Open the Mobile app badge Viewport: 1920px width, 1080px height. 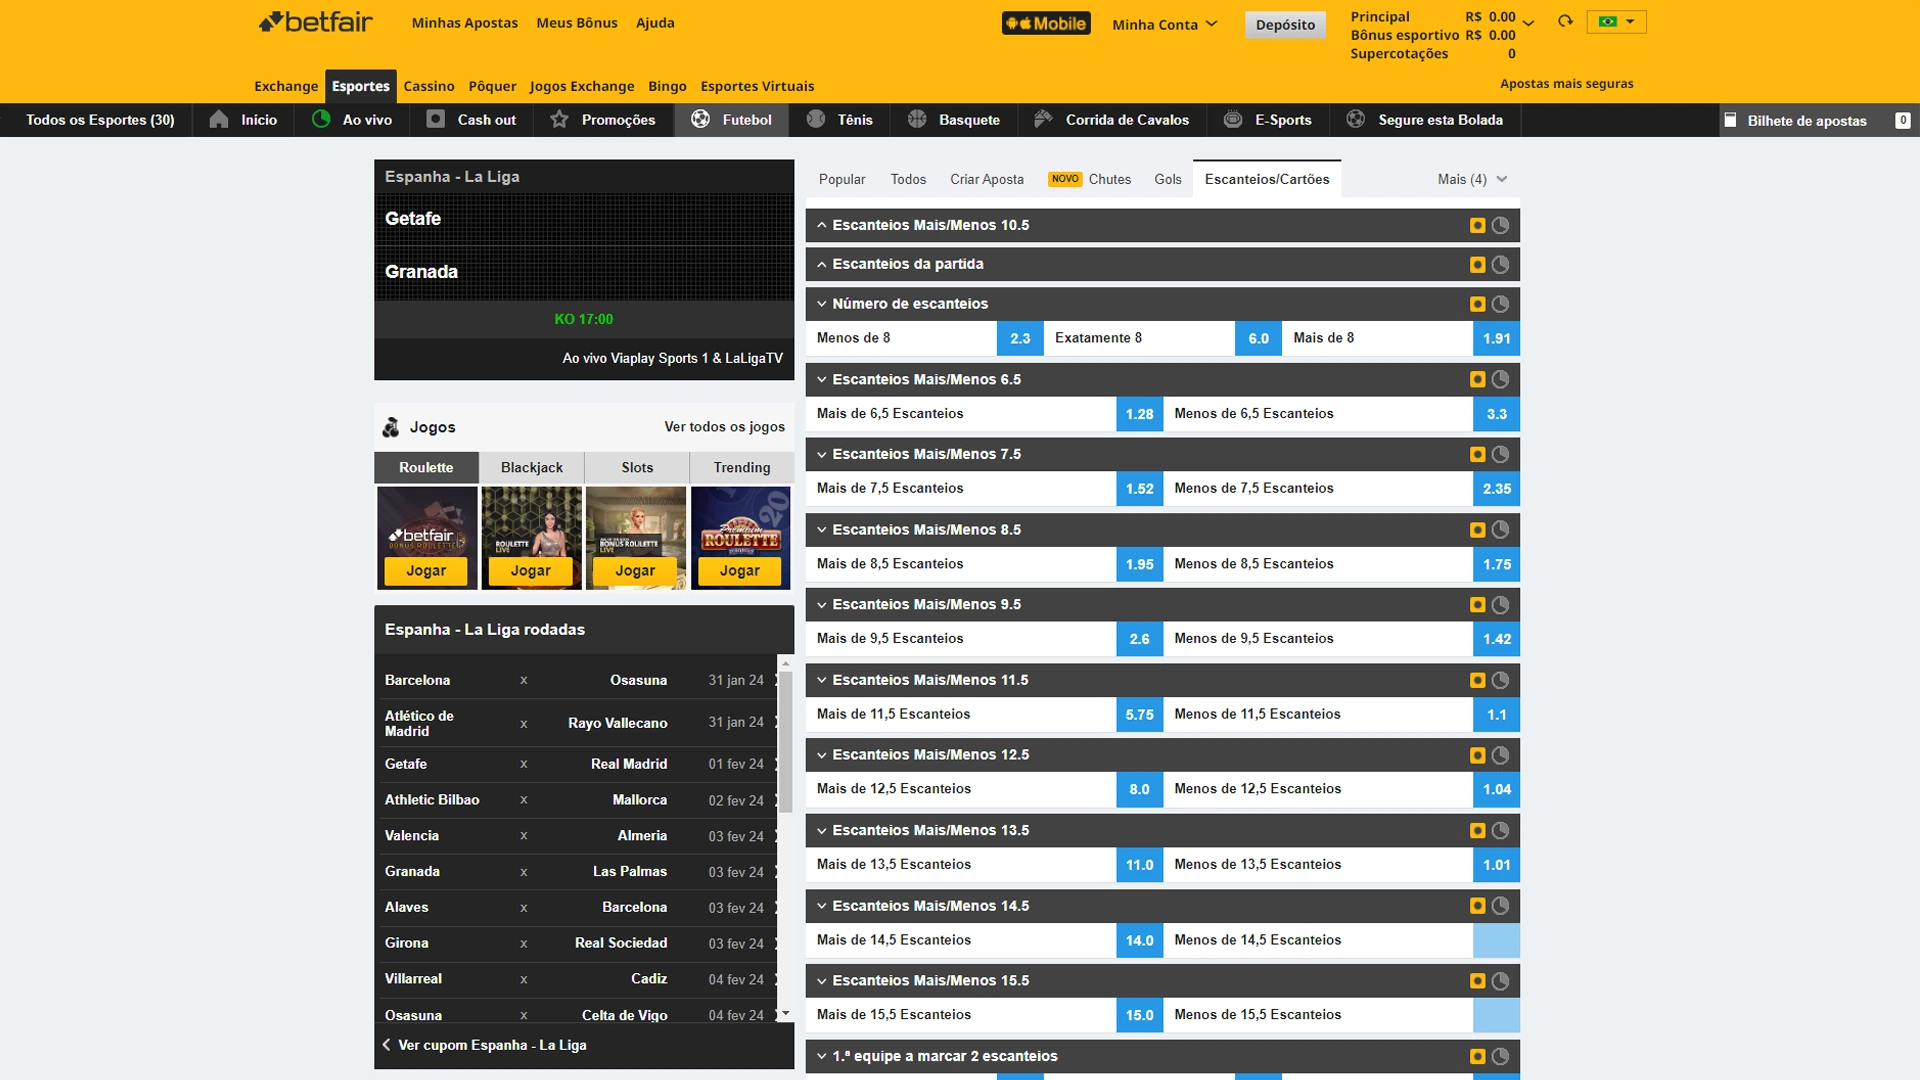tap(1046, 23)
